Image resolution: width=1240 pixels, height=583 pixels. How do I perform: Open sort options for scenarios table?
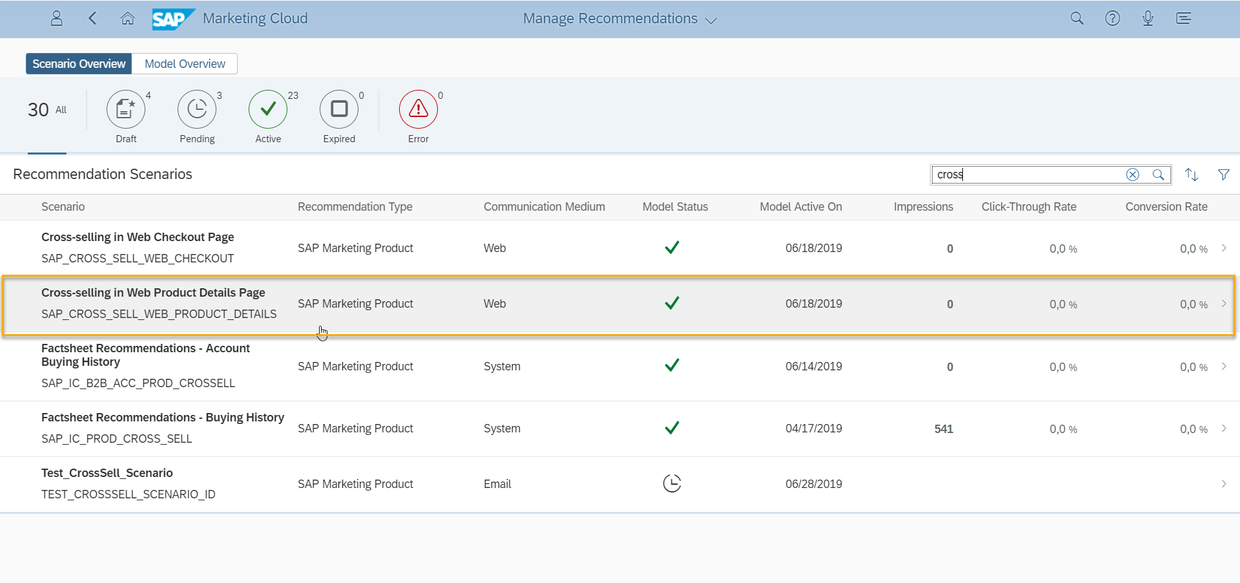[x=1191, y=175]
